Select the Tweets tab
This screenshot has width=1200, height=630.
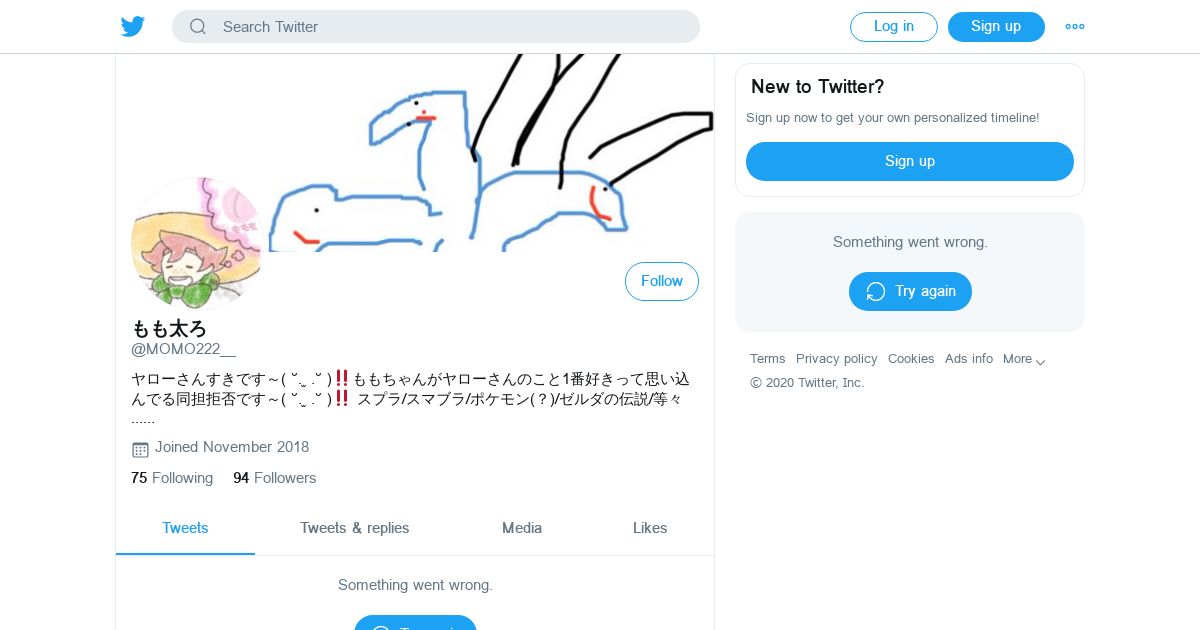pyautogui.click(x=185, y=528)
